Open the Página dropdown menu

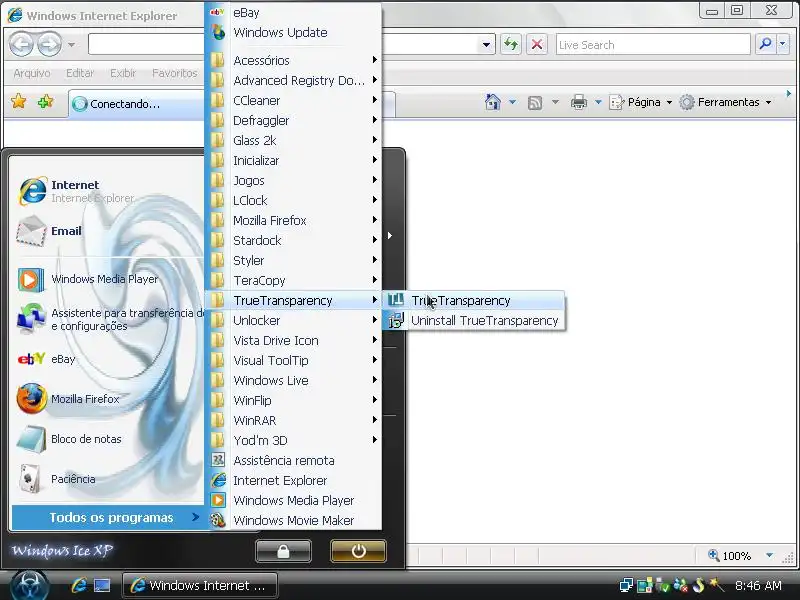(641, 102)
